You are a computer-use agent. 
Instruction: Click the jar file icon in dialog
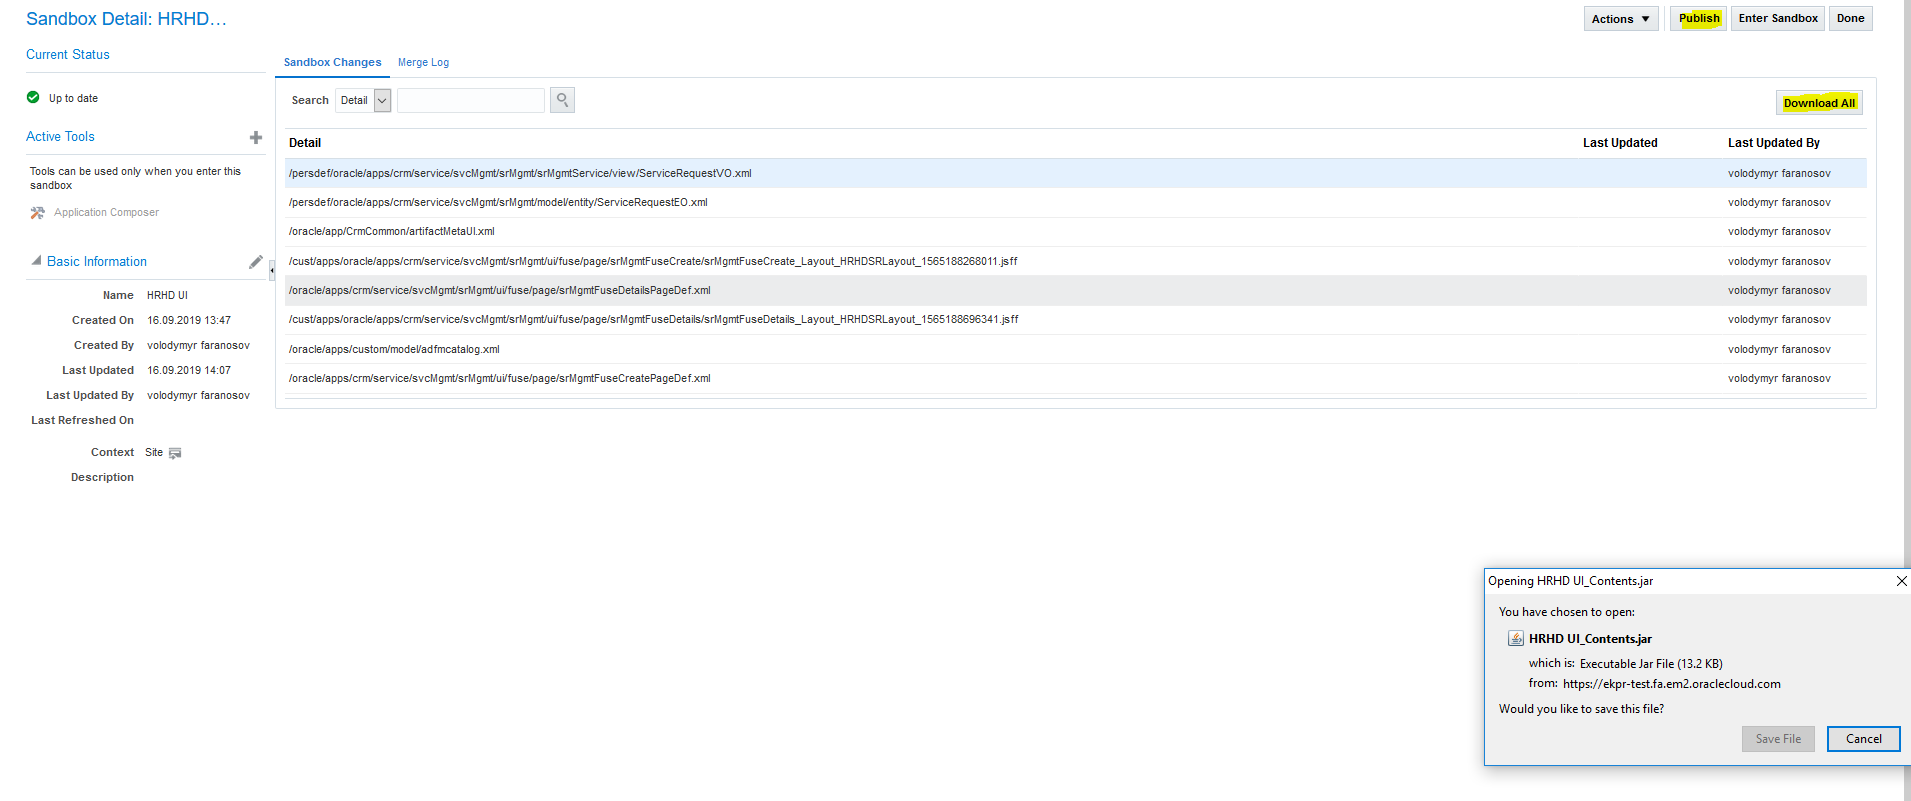point(1516,639)
